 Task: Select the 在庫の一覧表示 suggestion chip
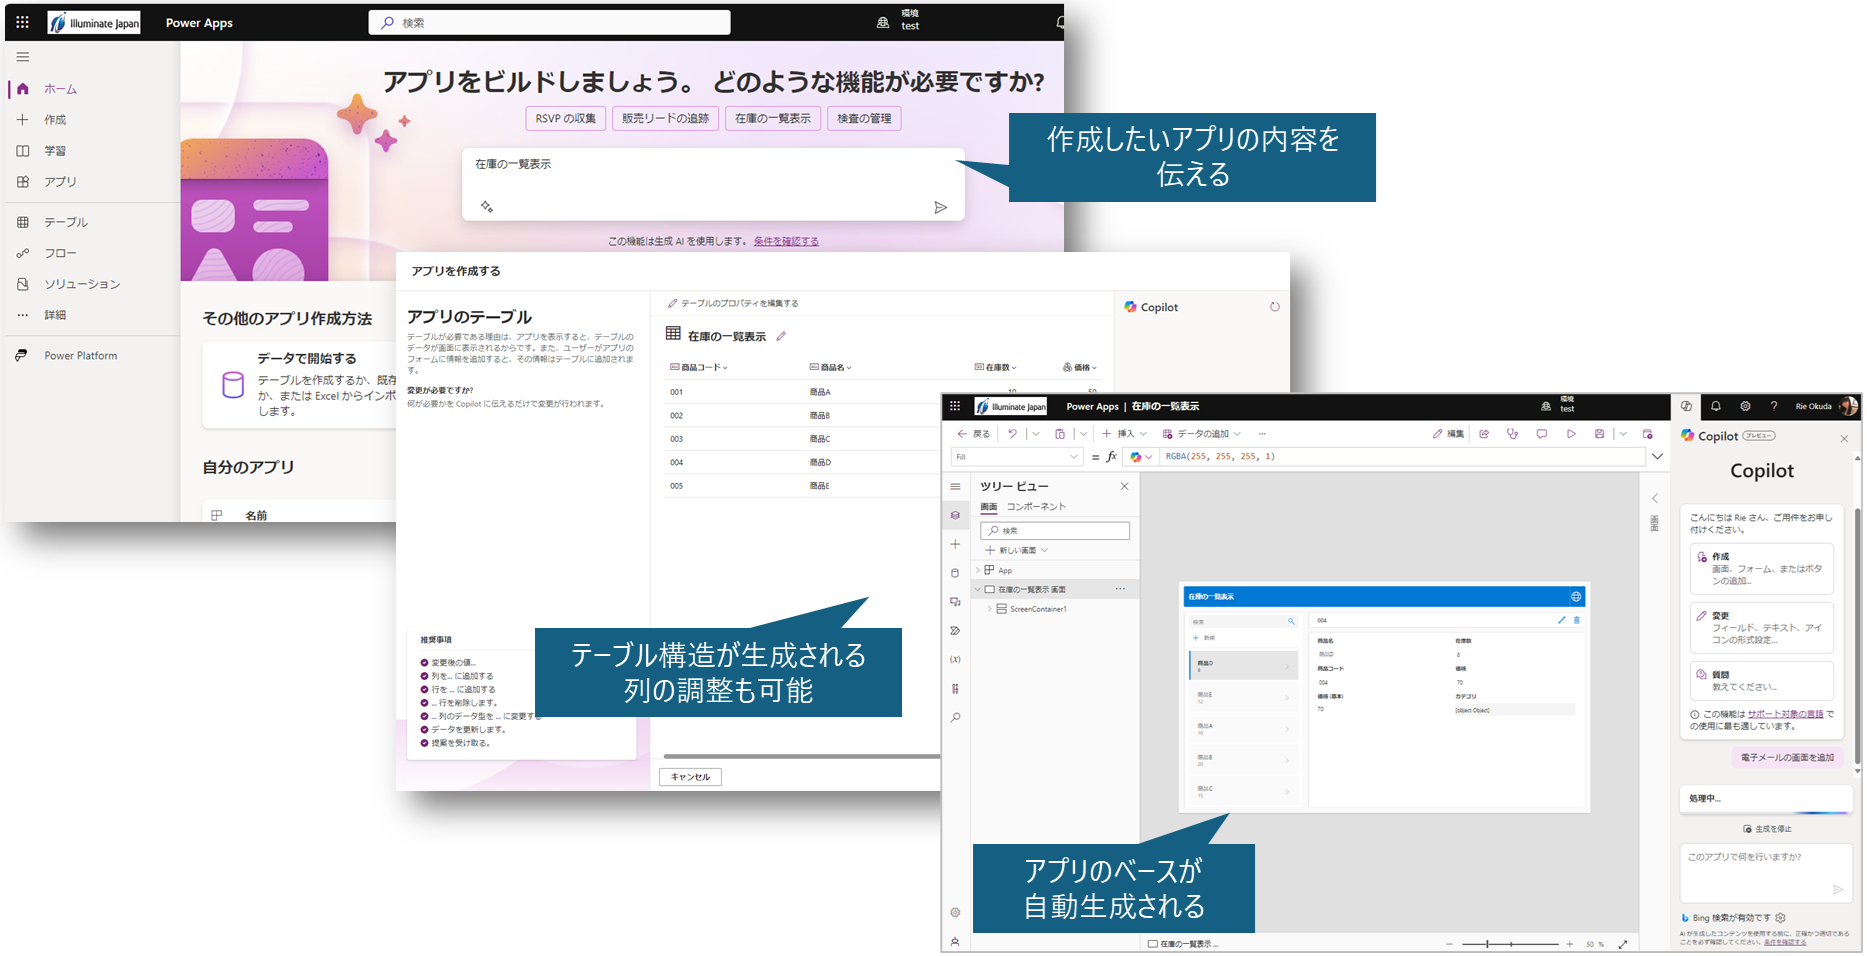(773, 118)
